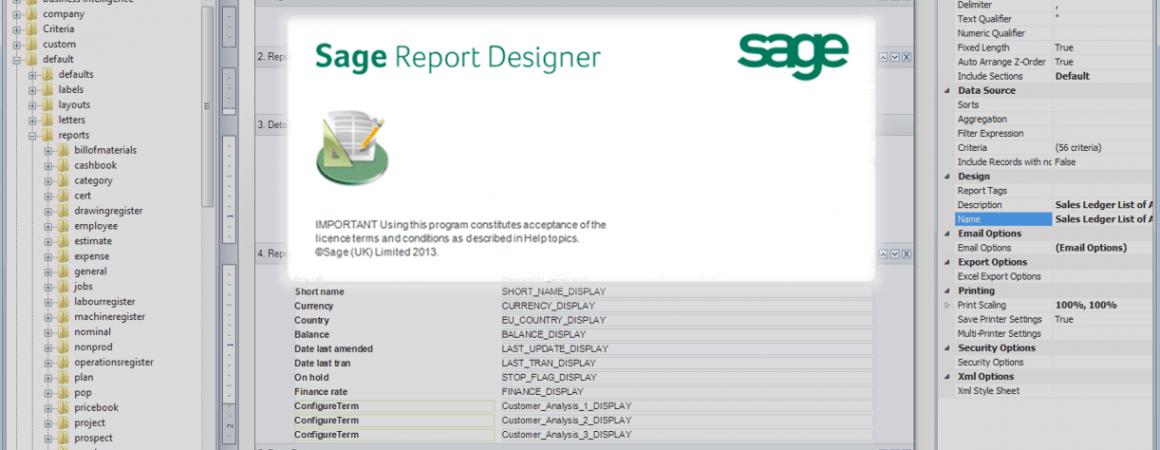Image resolution: width=1160 pixels, height=450 pixels.
Task: Collapse the Design property group
Action: point(947,176)
